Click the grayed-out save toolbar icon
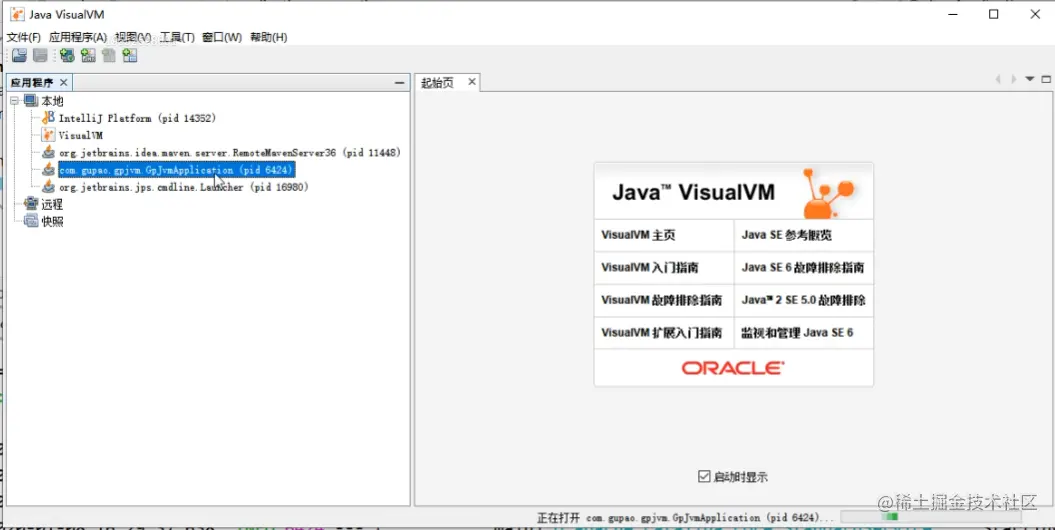 [41, 56]
